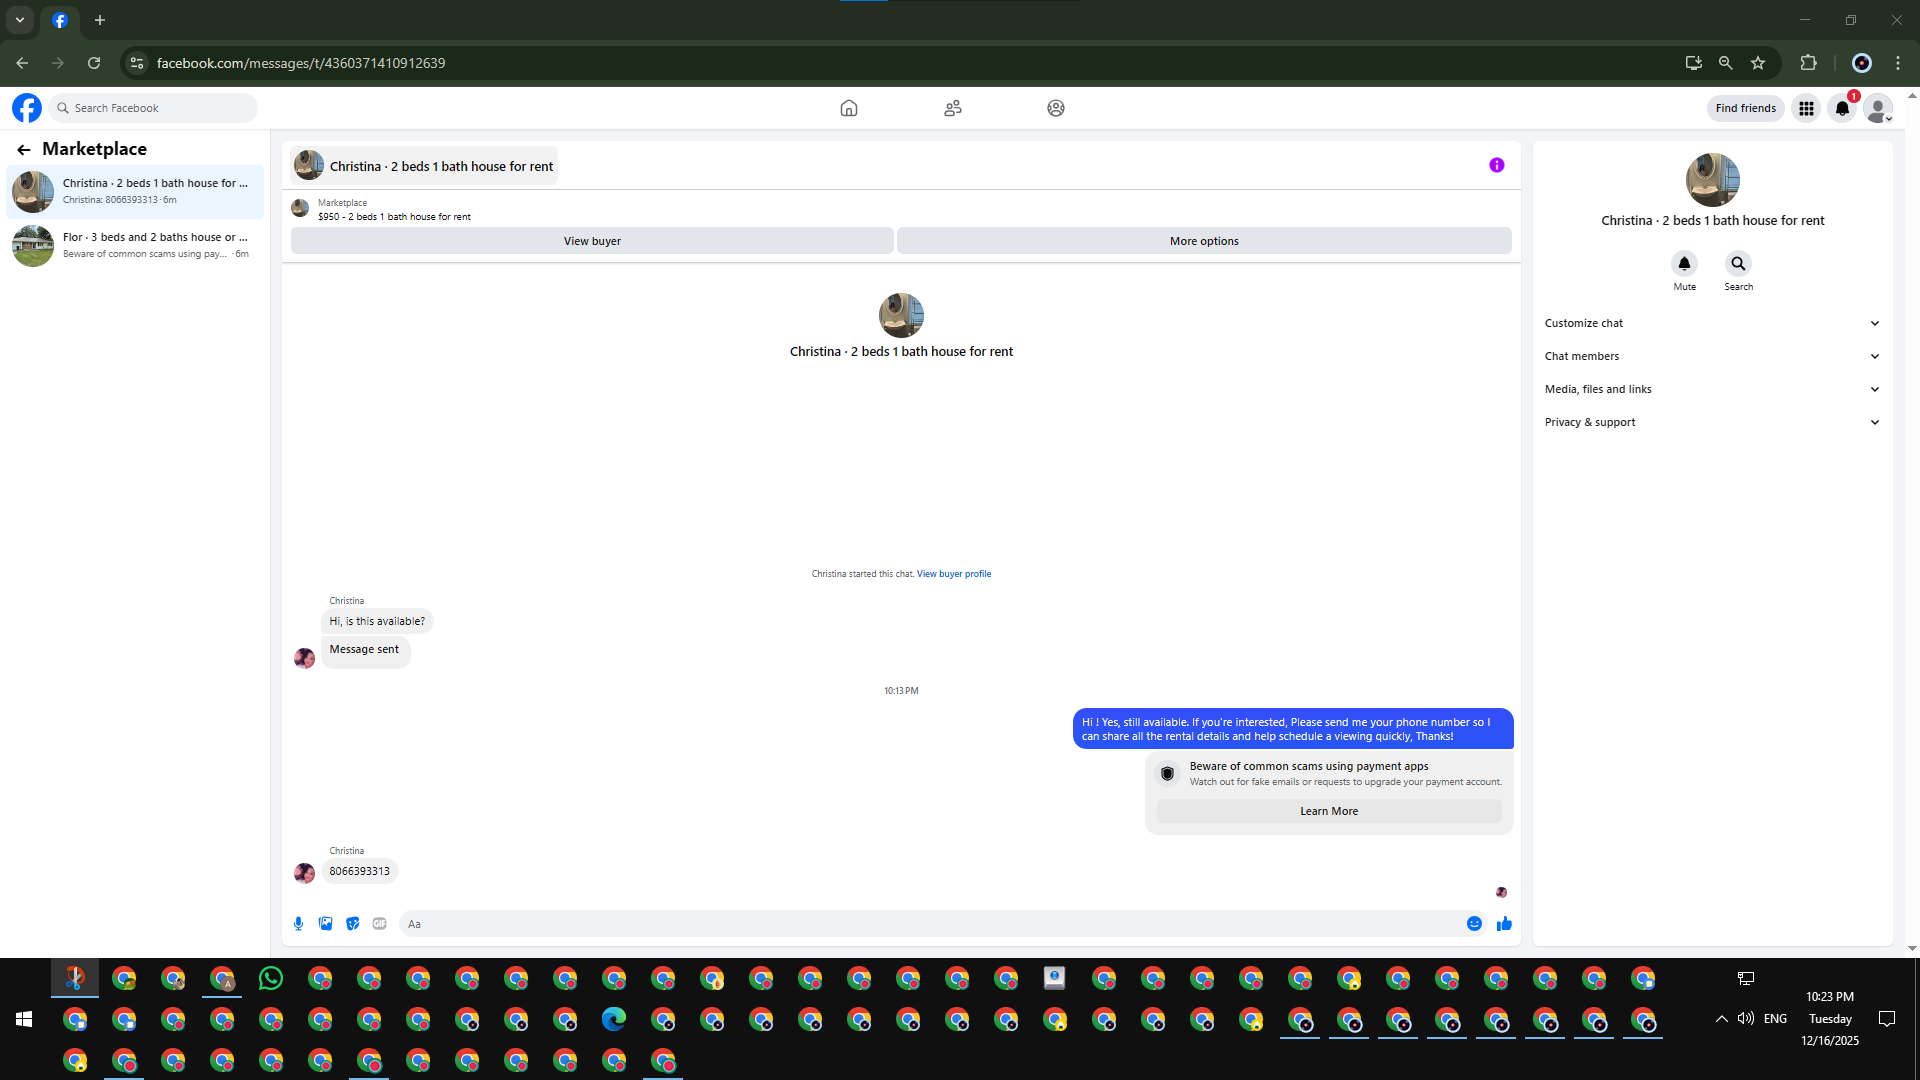Click the 'Hi, is this available?' message
The image size is (1920, 1080).
point(377,621)
